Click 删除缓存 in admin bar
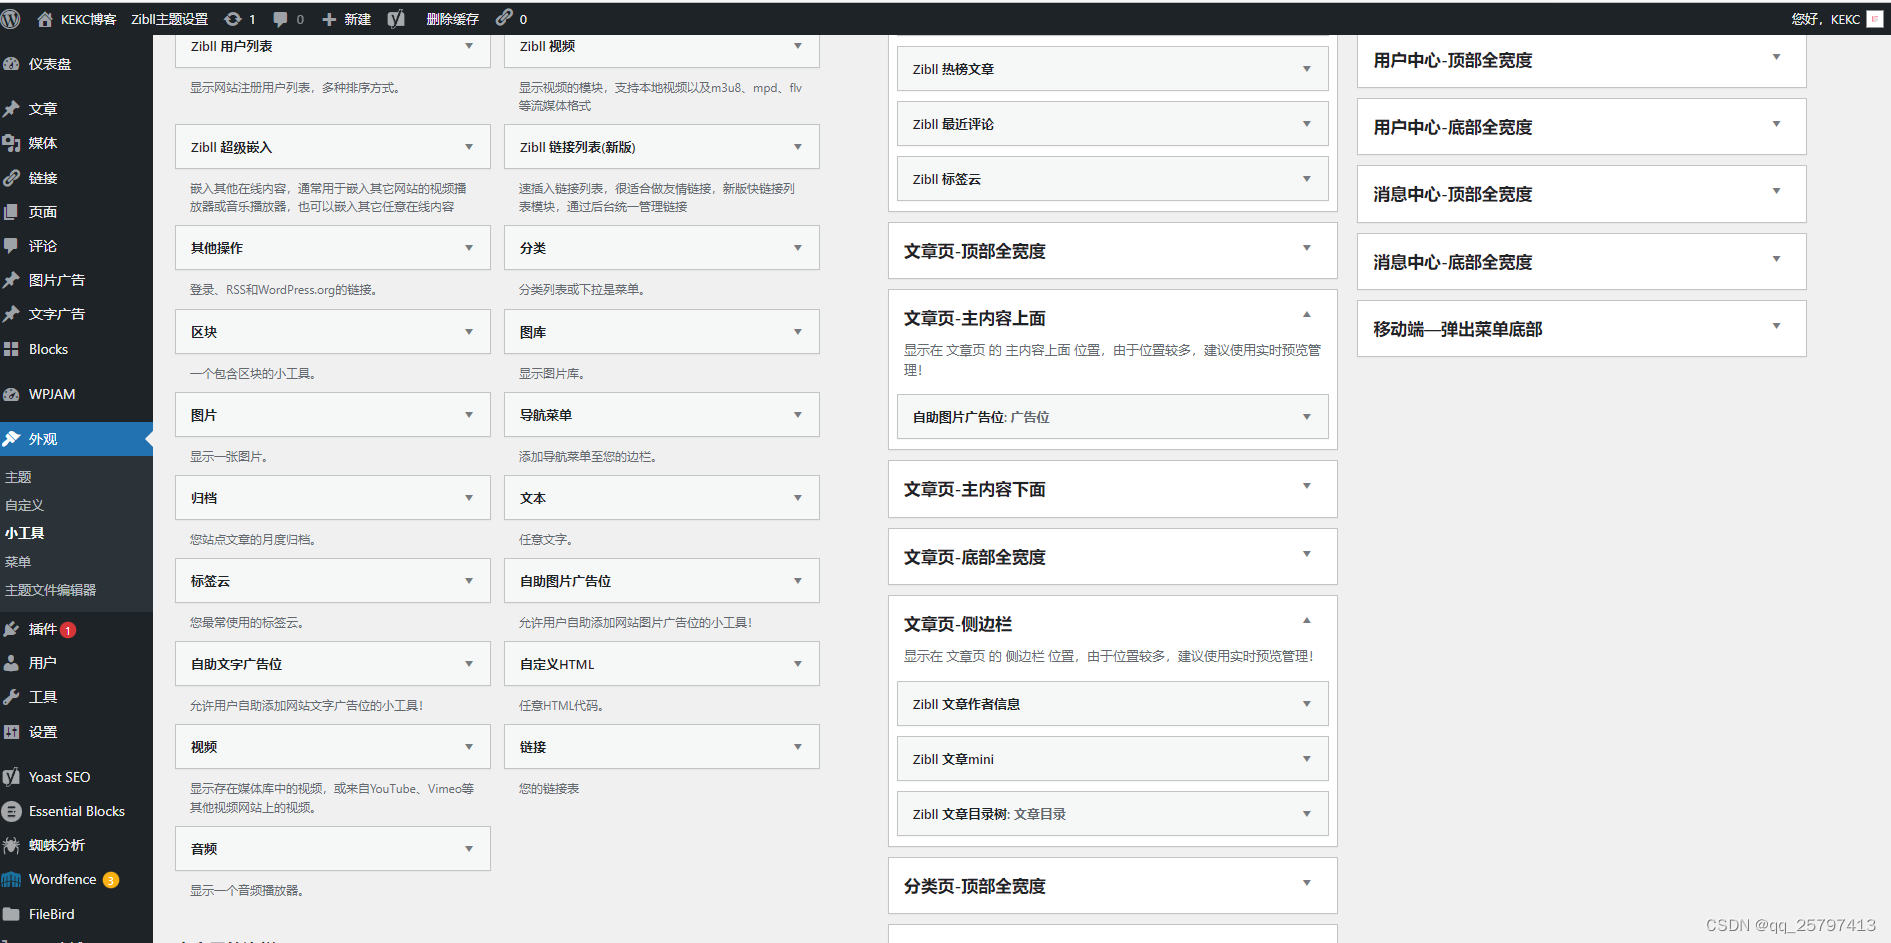 [452, 19]
